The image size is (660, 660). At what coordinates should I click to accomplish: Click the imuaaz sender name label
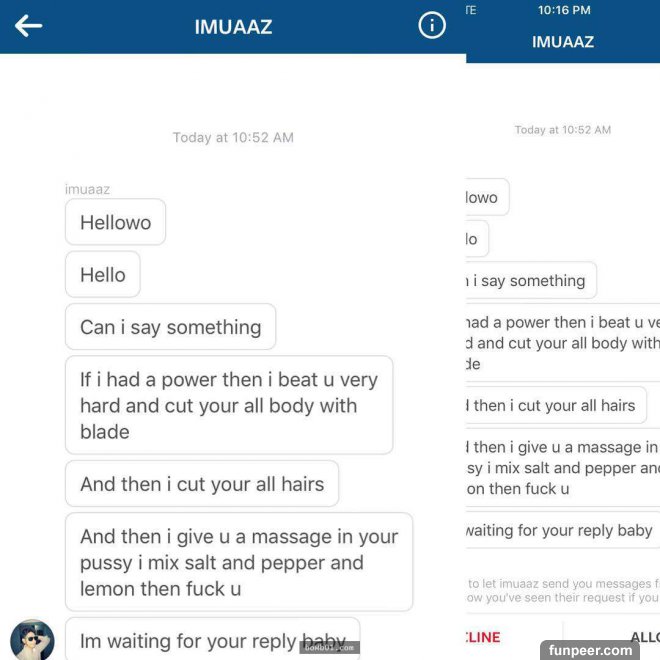pos(88,189)
